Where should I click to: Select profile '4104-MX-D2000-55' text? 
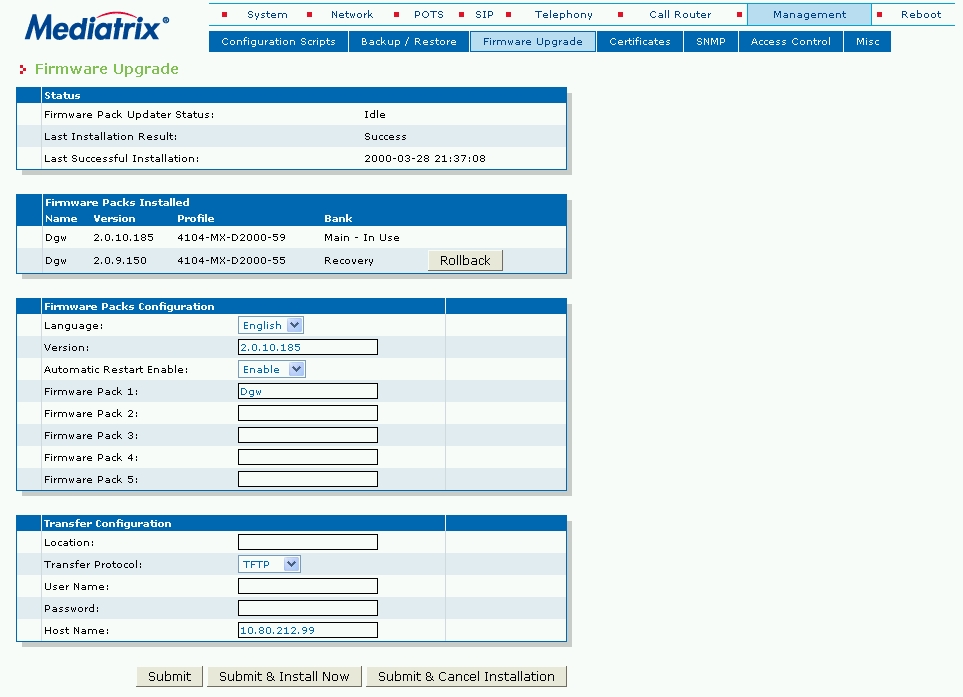point(232,260)
